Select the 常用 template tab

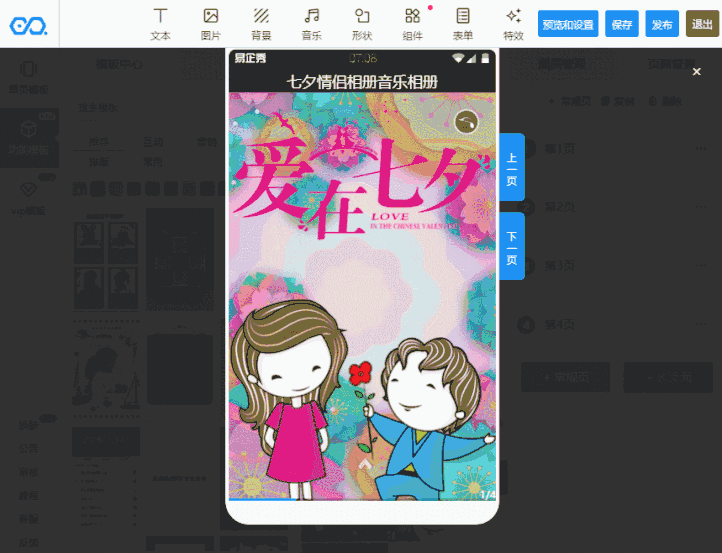tap(153, 162)
